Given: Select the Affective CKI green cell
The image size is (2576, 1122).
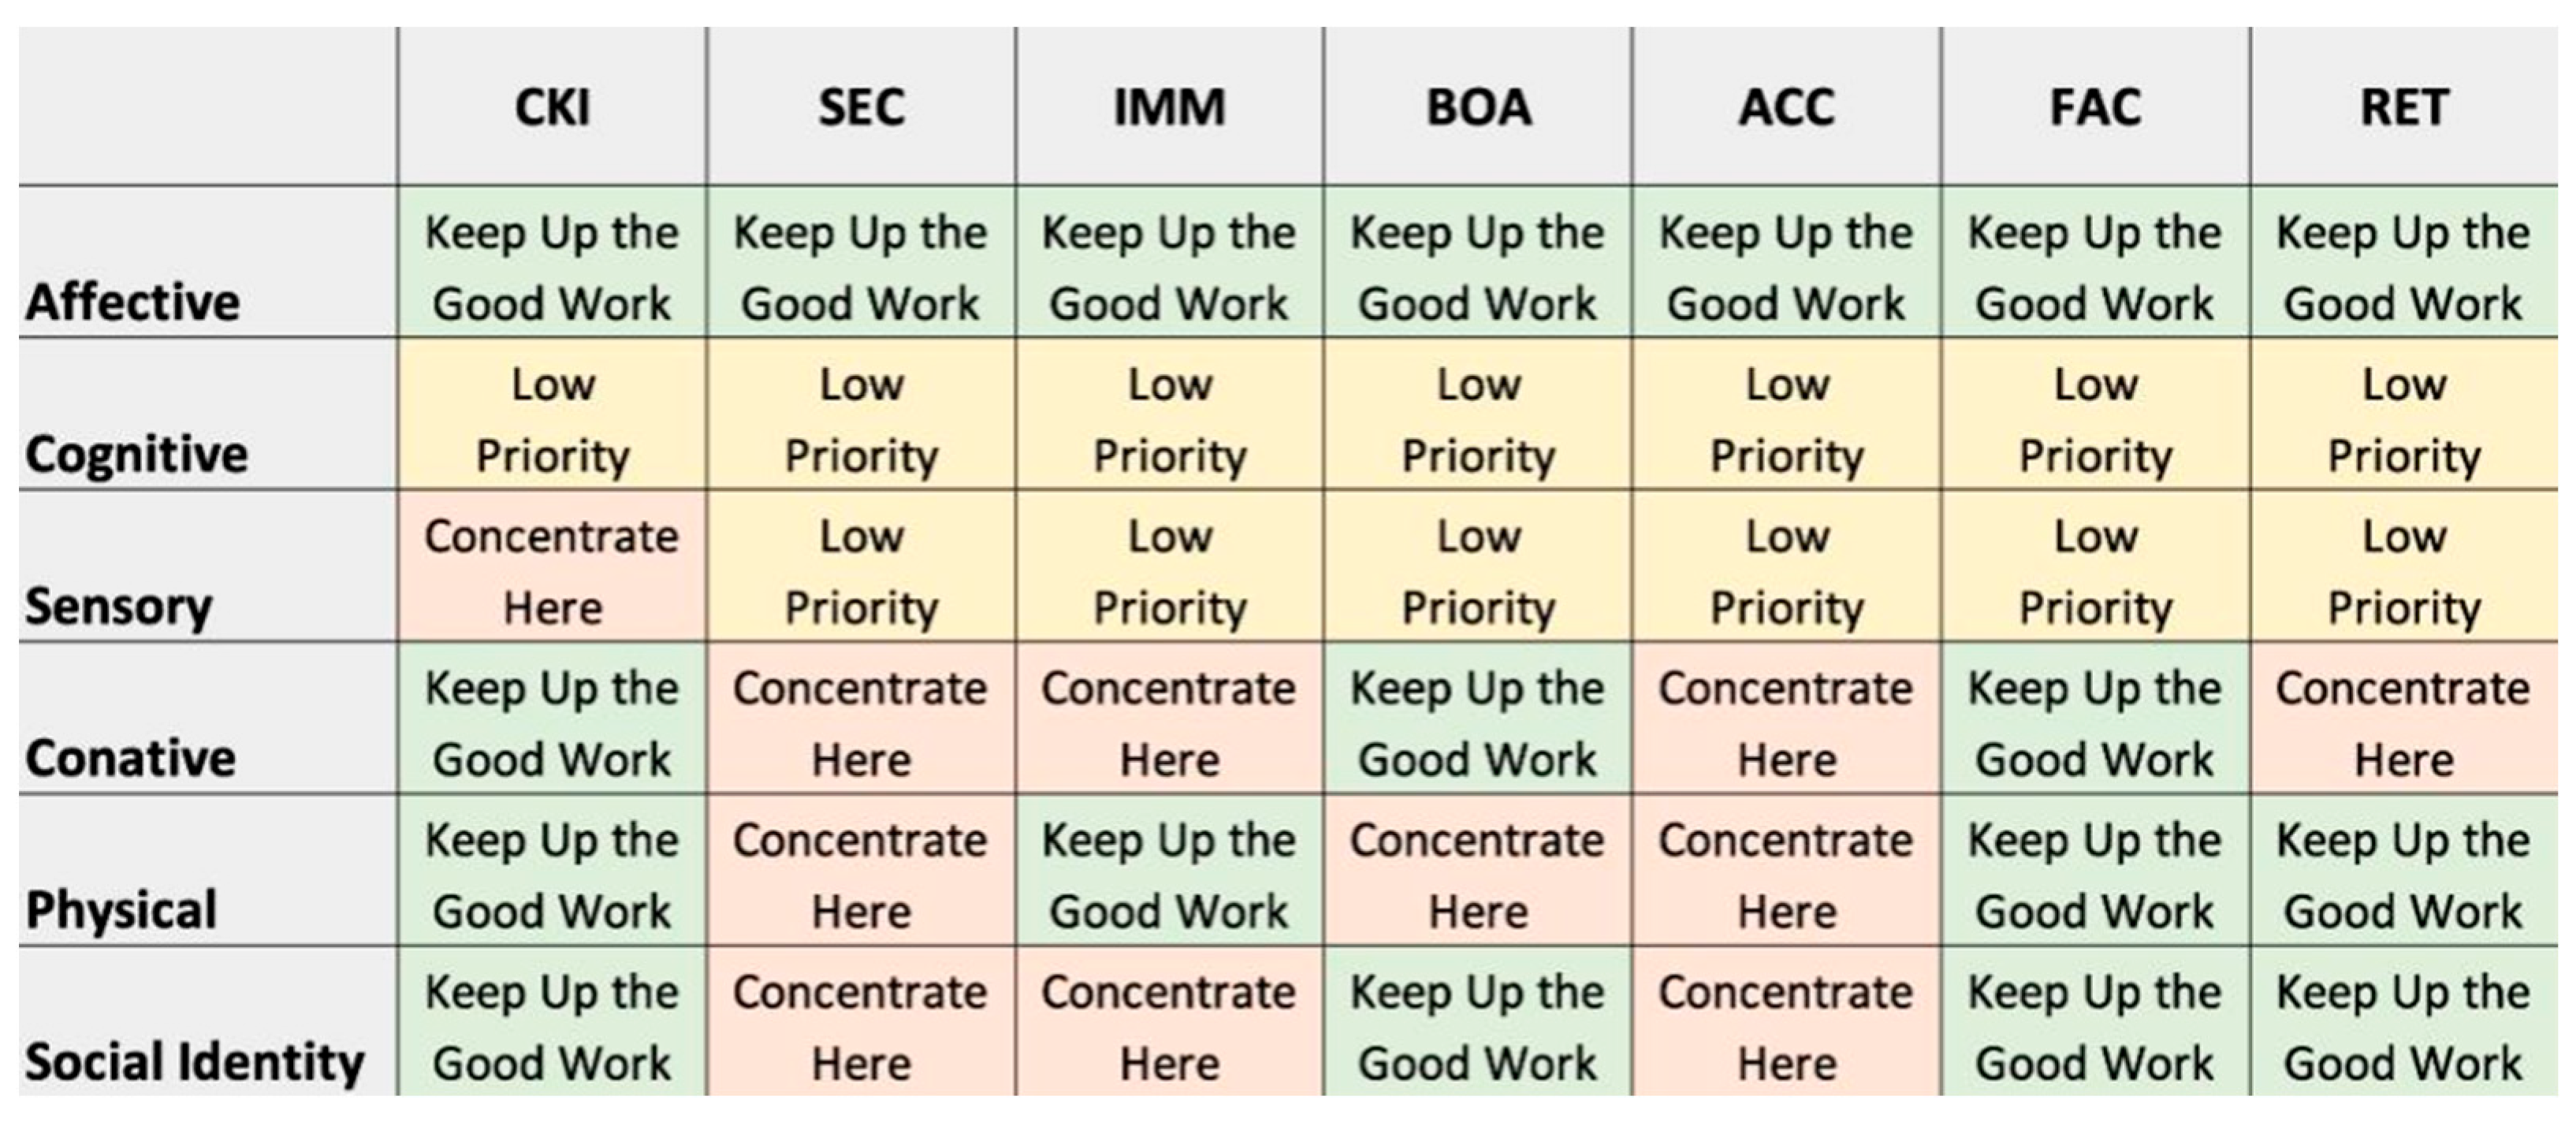Looking at the screenshot, I should point(552,267).
